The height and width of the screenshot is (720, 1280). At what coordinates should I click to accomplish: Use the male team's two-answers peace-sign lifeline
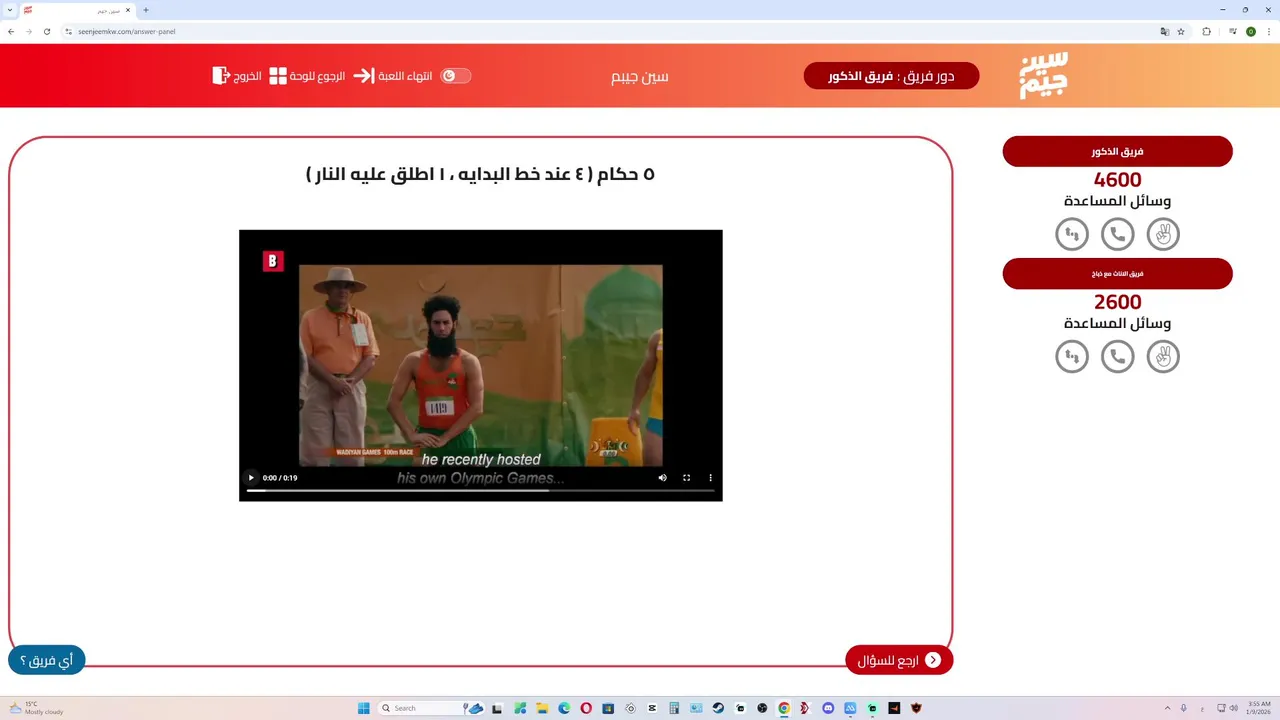(x=1163, y=234)
